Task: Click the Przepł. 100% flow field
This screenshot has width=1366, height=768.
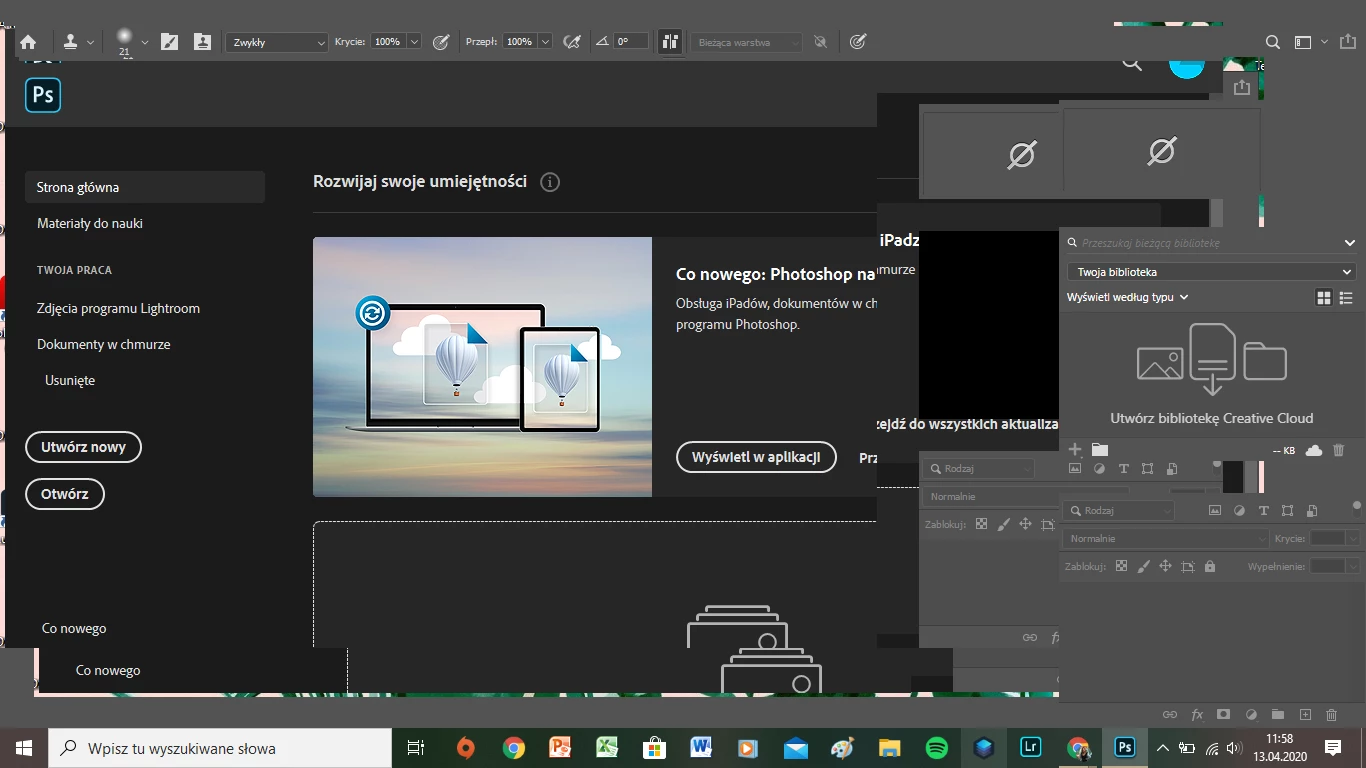Action: [519, 42]
